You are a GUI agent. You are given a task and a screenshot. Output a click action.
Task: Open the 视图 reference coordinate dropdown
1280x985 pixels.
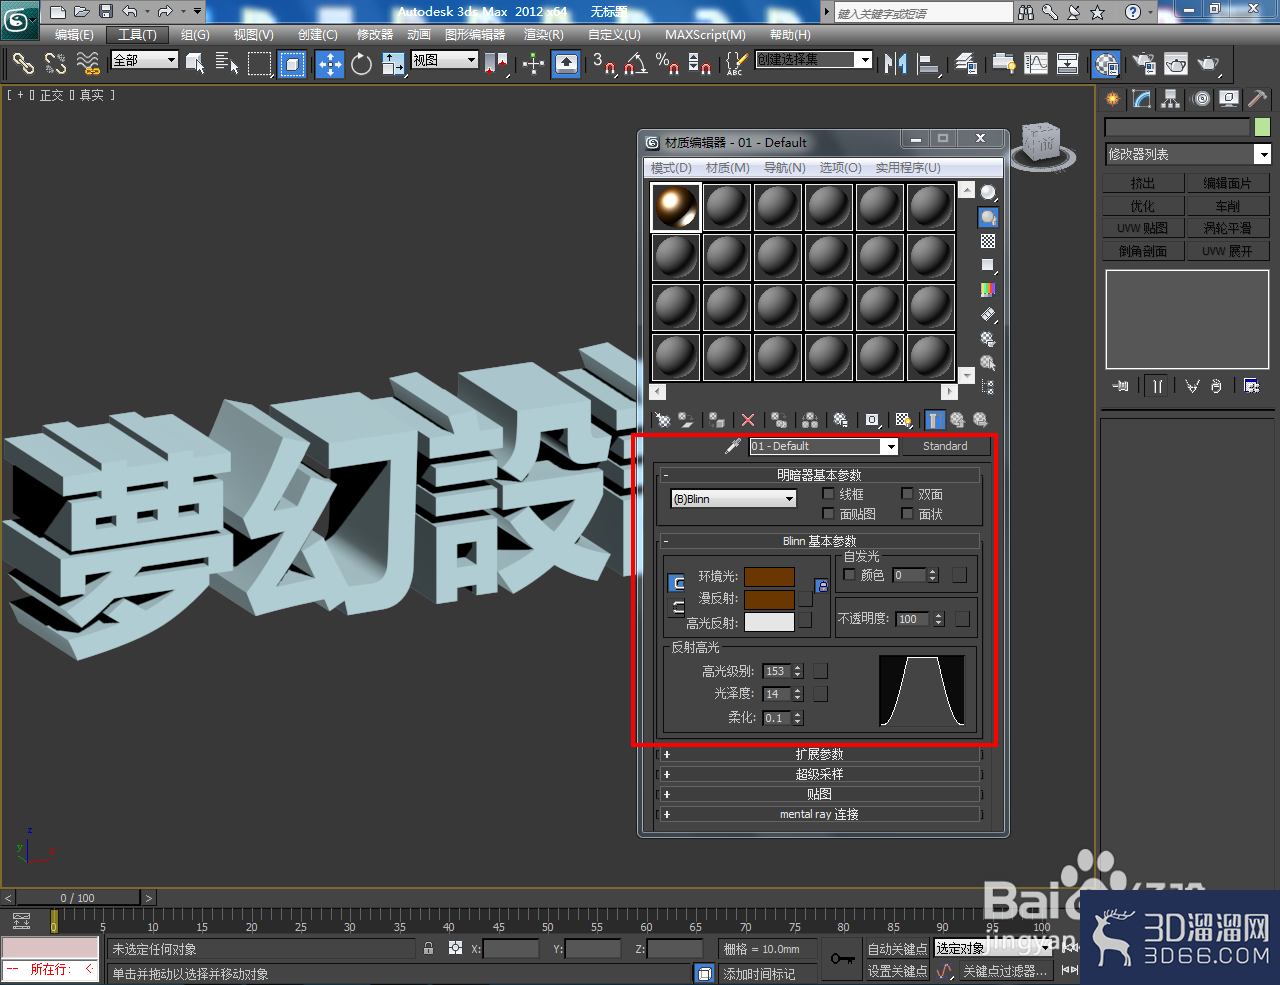click(x=445, y=60)
